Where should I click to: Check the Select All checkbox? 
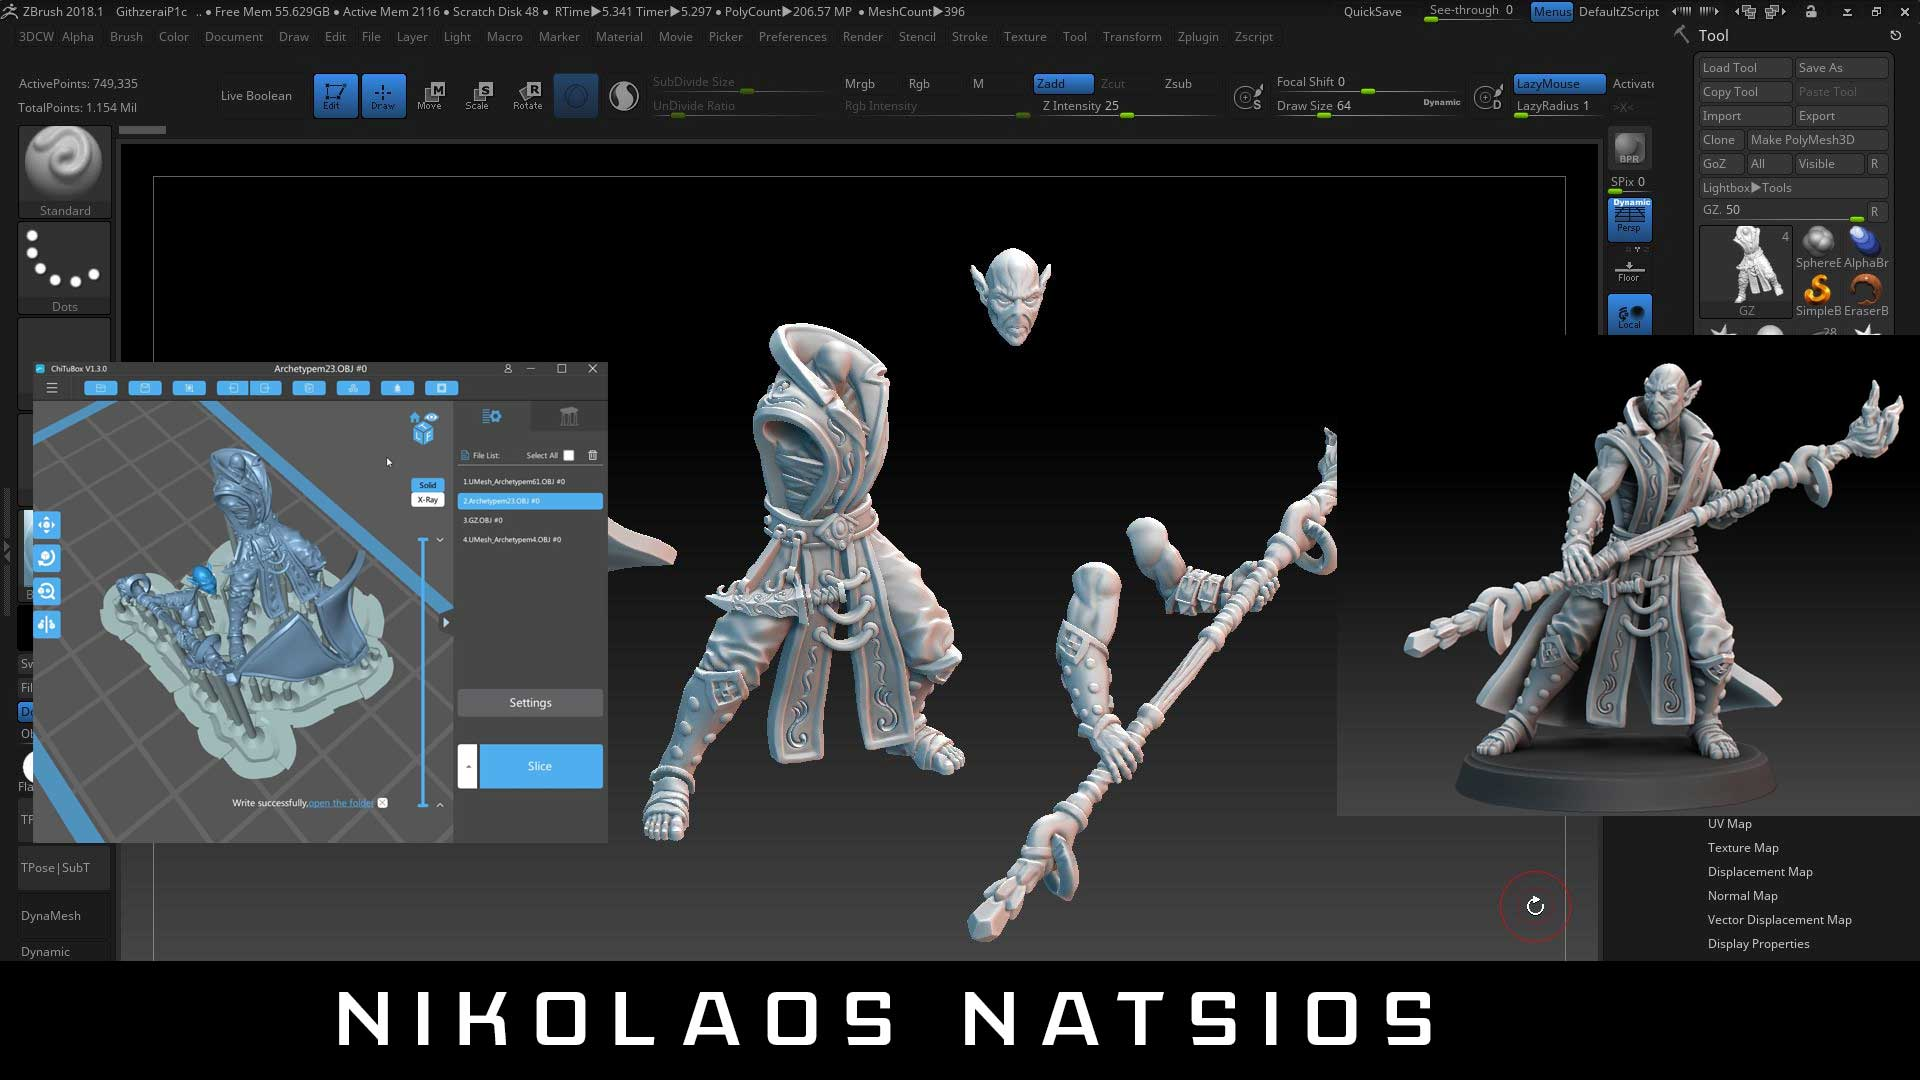[569, 455]
